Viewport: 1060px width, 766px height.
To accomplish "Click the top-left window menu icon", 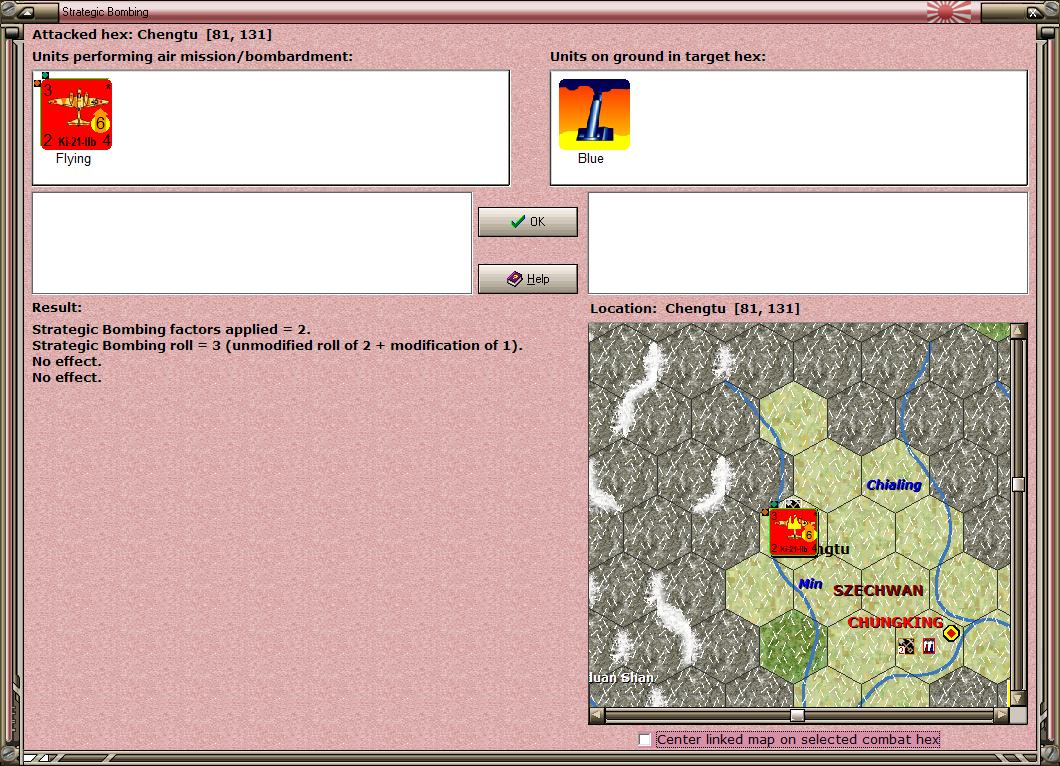I will pyautogui.click(x=26, y=11).
